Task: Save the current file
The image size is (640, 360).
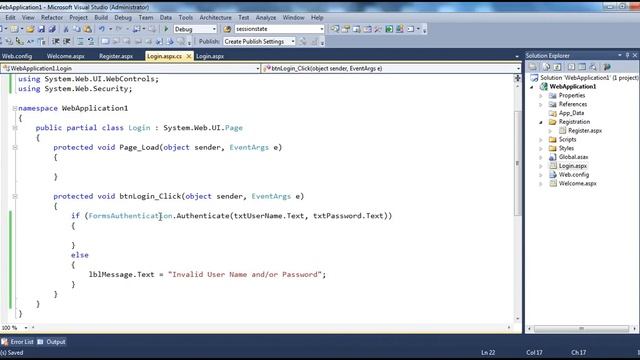Action: click(x=41, y=29)
